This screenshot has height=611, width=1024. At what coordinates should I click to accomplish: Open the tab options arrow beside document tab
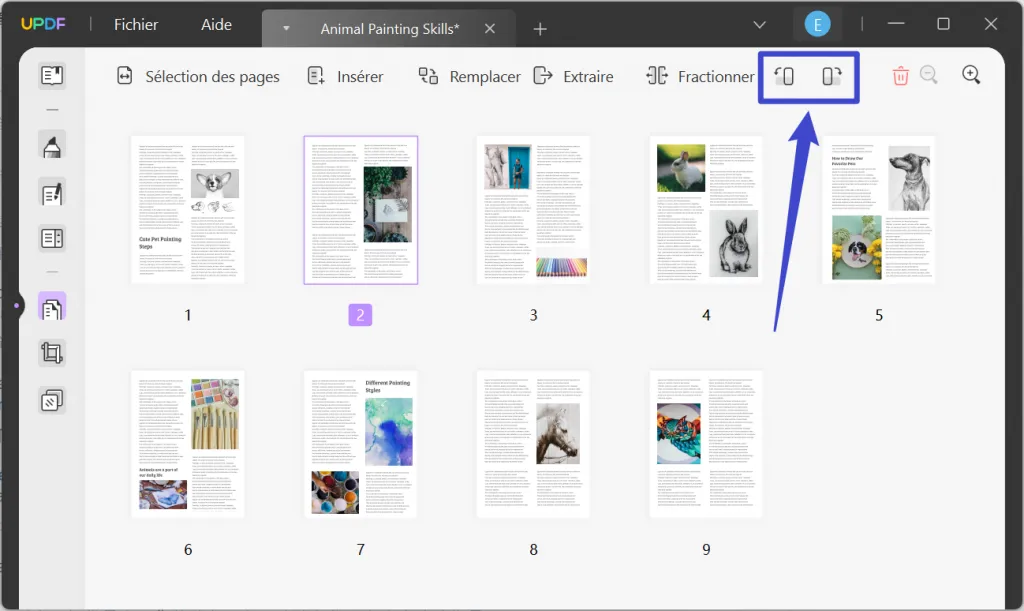coord(287,30)
